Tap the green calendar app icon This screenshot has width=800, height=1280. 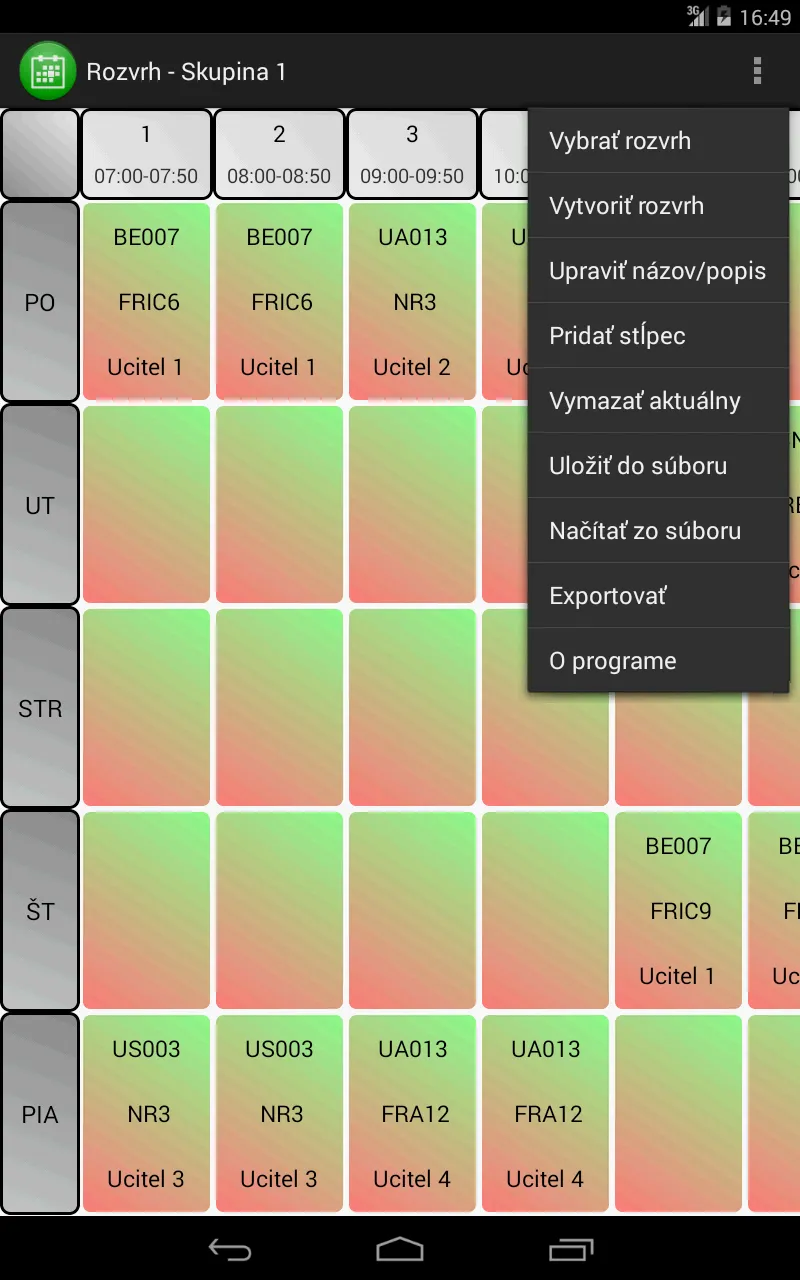(x=48, y=71)
